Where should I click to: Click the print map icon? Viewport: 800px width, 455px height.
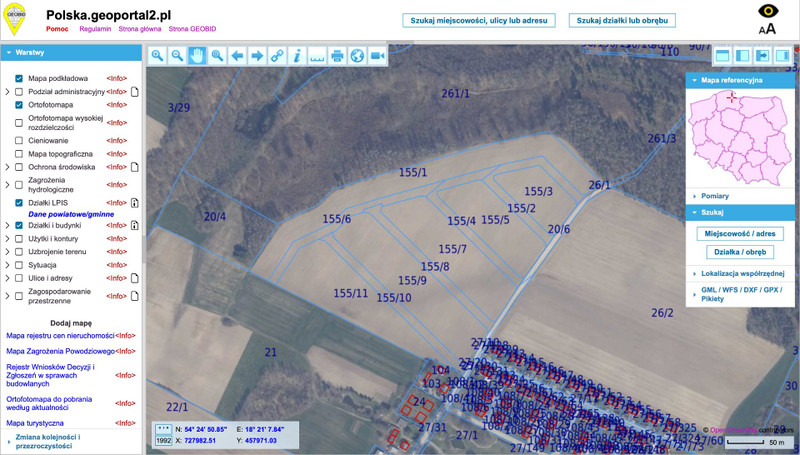(337, 56)
